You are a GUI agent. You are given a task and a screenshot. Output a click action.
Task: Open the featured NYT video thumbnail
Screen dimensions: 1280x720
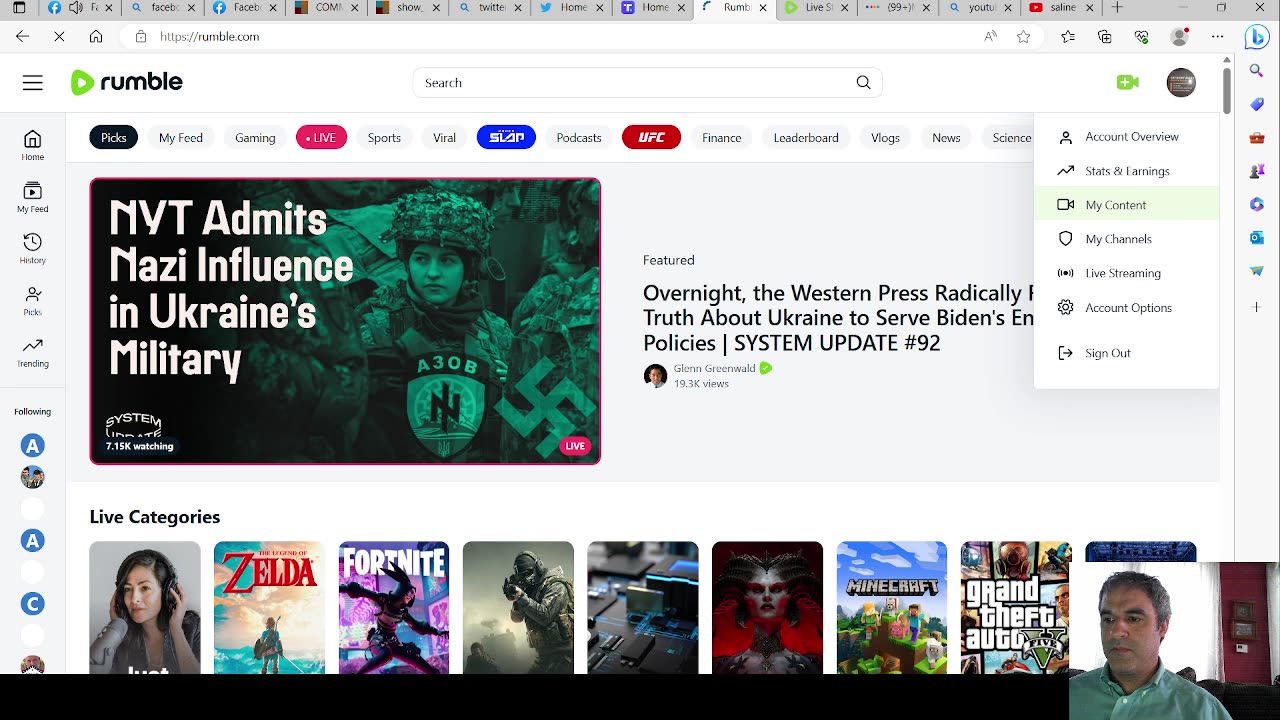(345, 321)
